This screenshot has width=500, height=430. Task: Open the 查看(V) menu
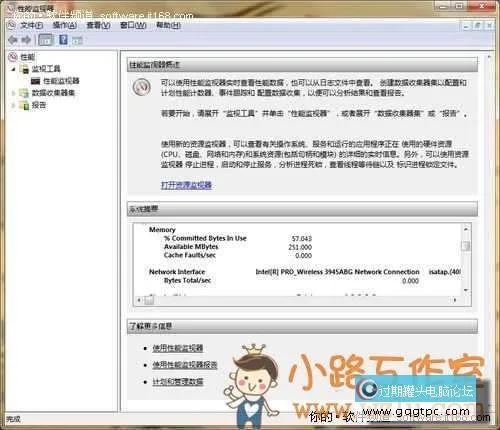point(98,25)
